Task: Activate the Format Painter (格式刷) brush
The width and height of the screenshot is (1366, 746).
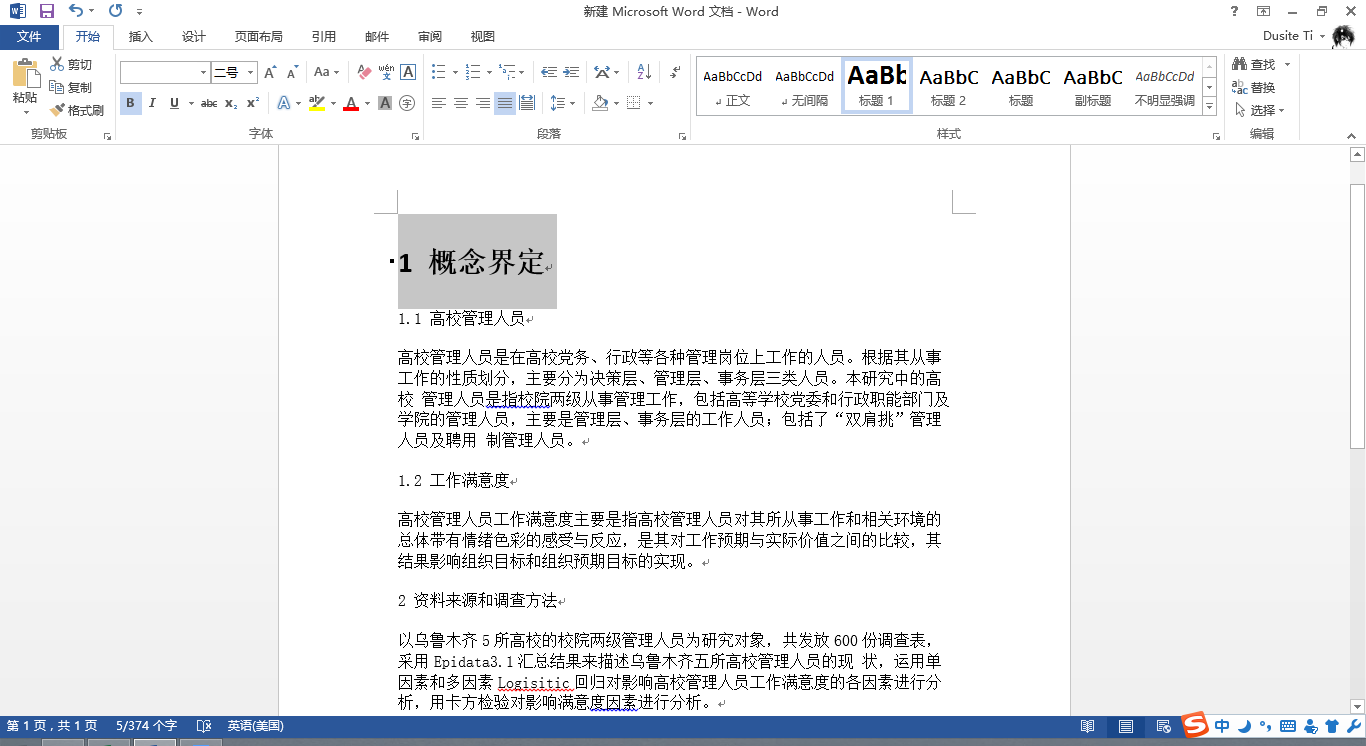Action: click(77, 110)
